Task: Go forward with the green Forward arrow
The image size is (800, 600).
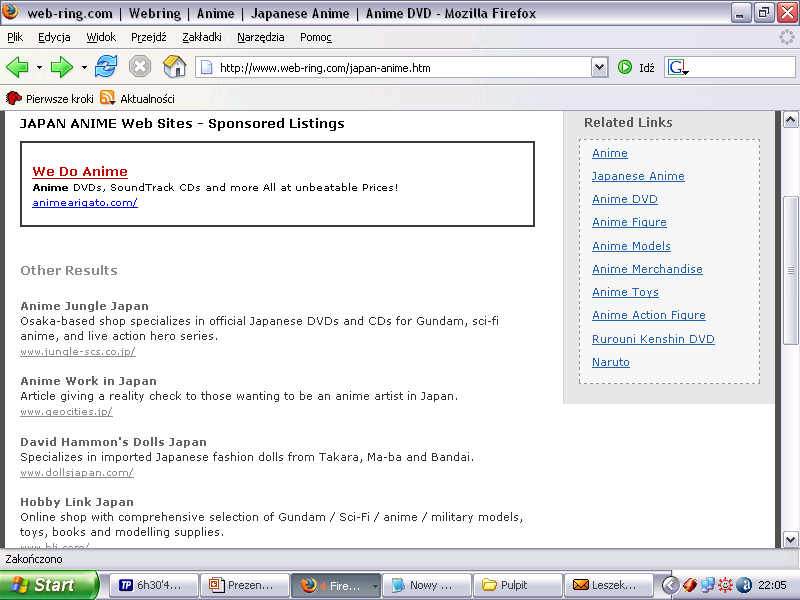Action: 62,67
